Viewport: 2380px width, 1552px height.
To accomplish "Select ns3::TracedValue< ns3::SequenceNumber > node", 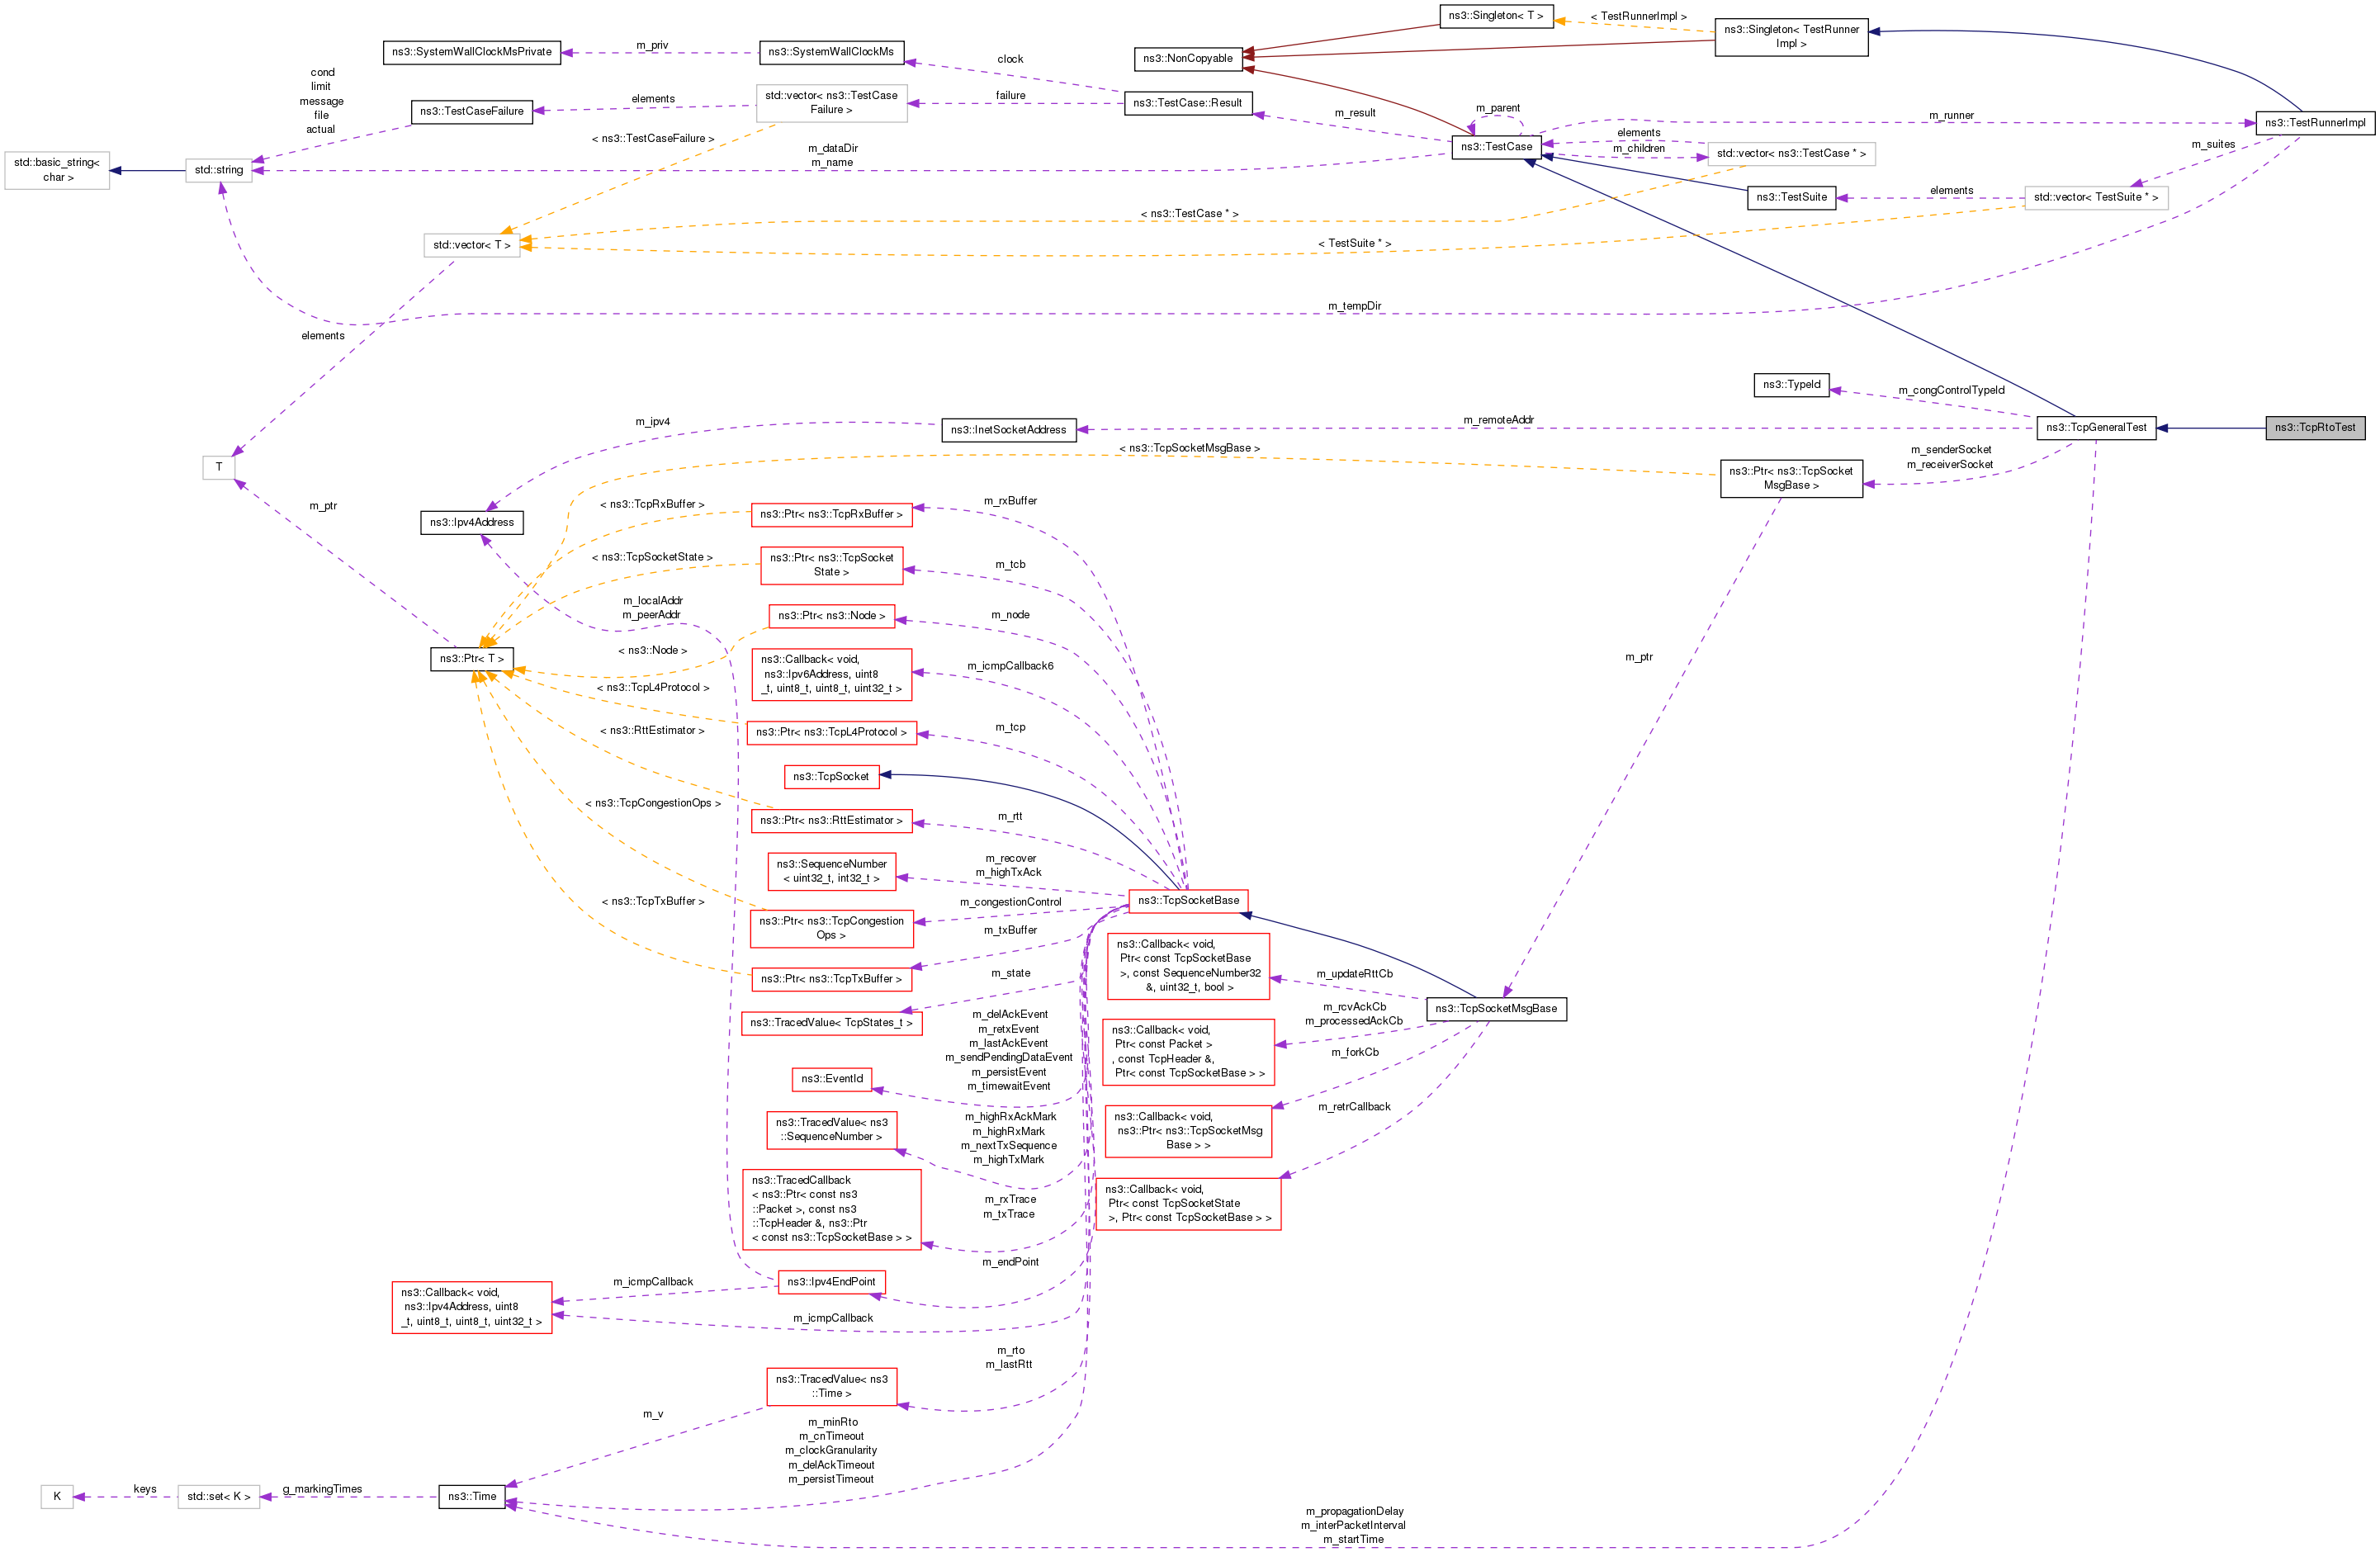I will pos(831,1130).
